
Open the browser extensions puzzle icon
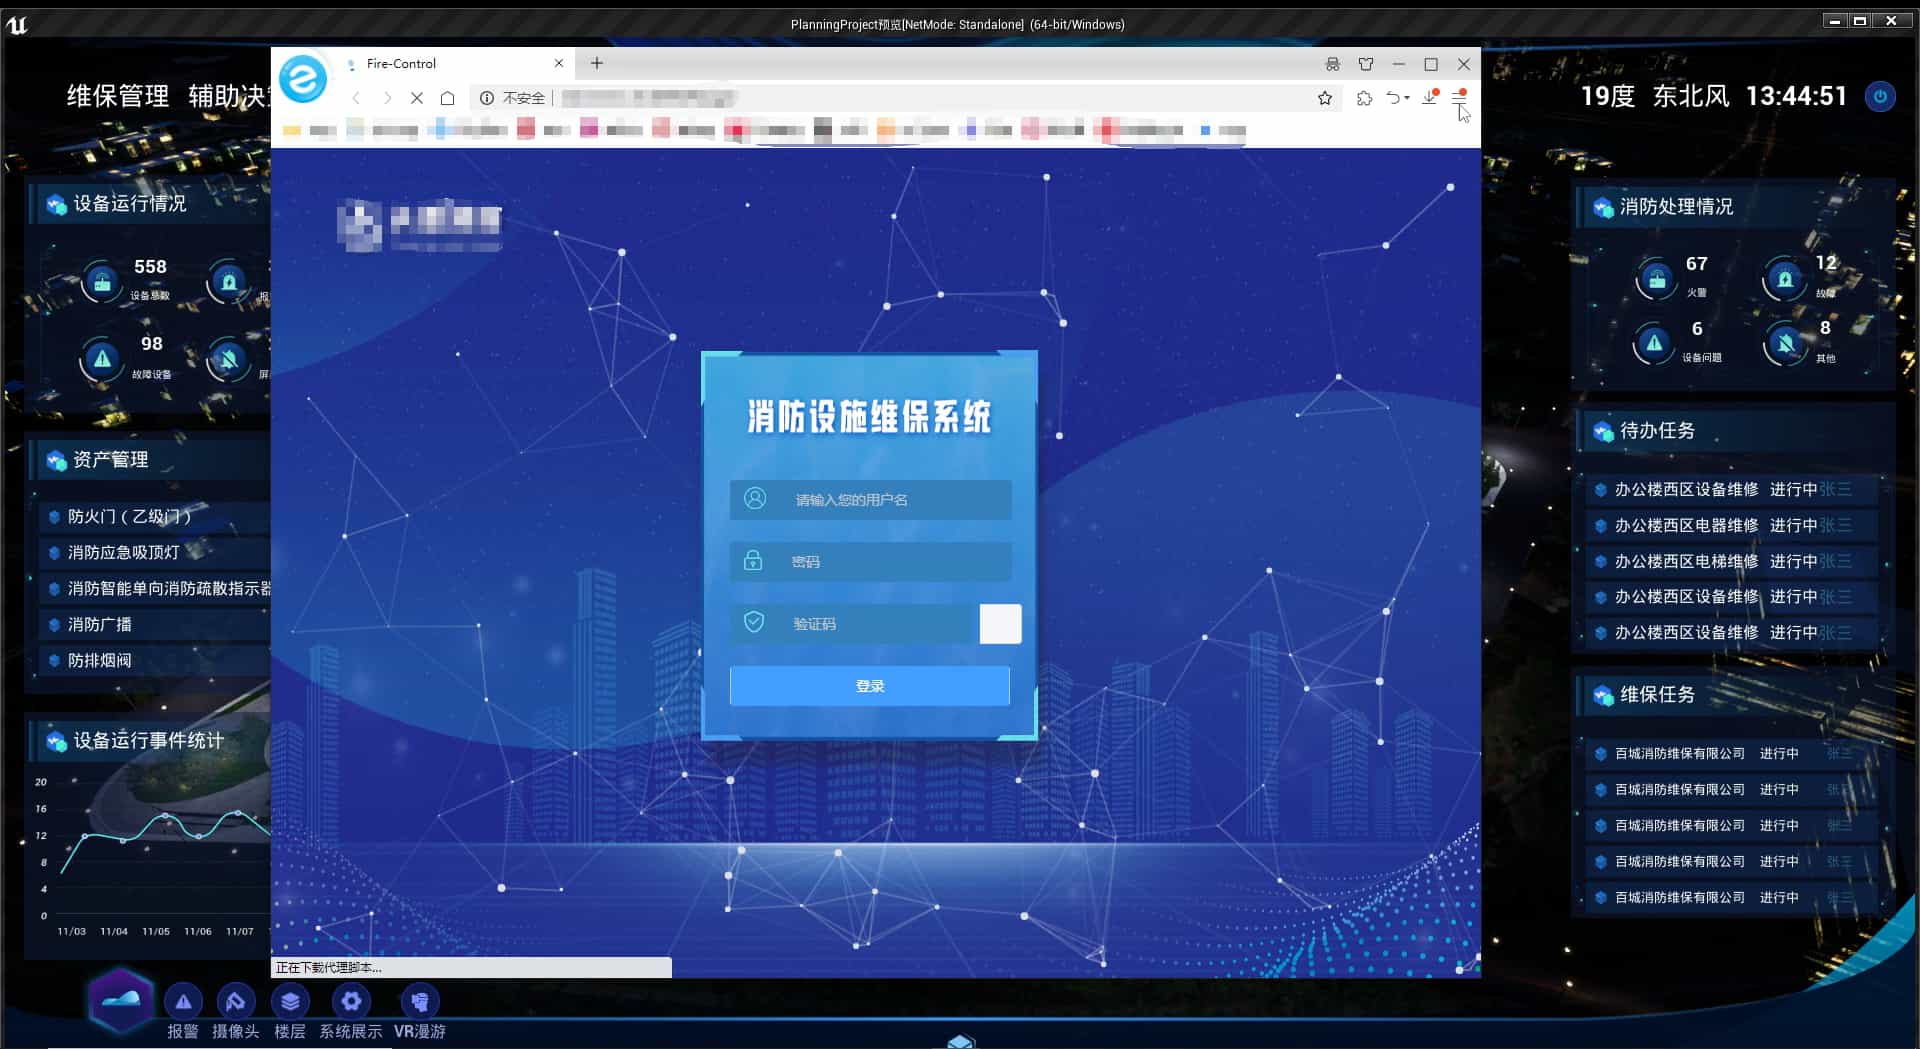[x=1364, y=98]
